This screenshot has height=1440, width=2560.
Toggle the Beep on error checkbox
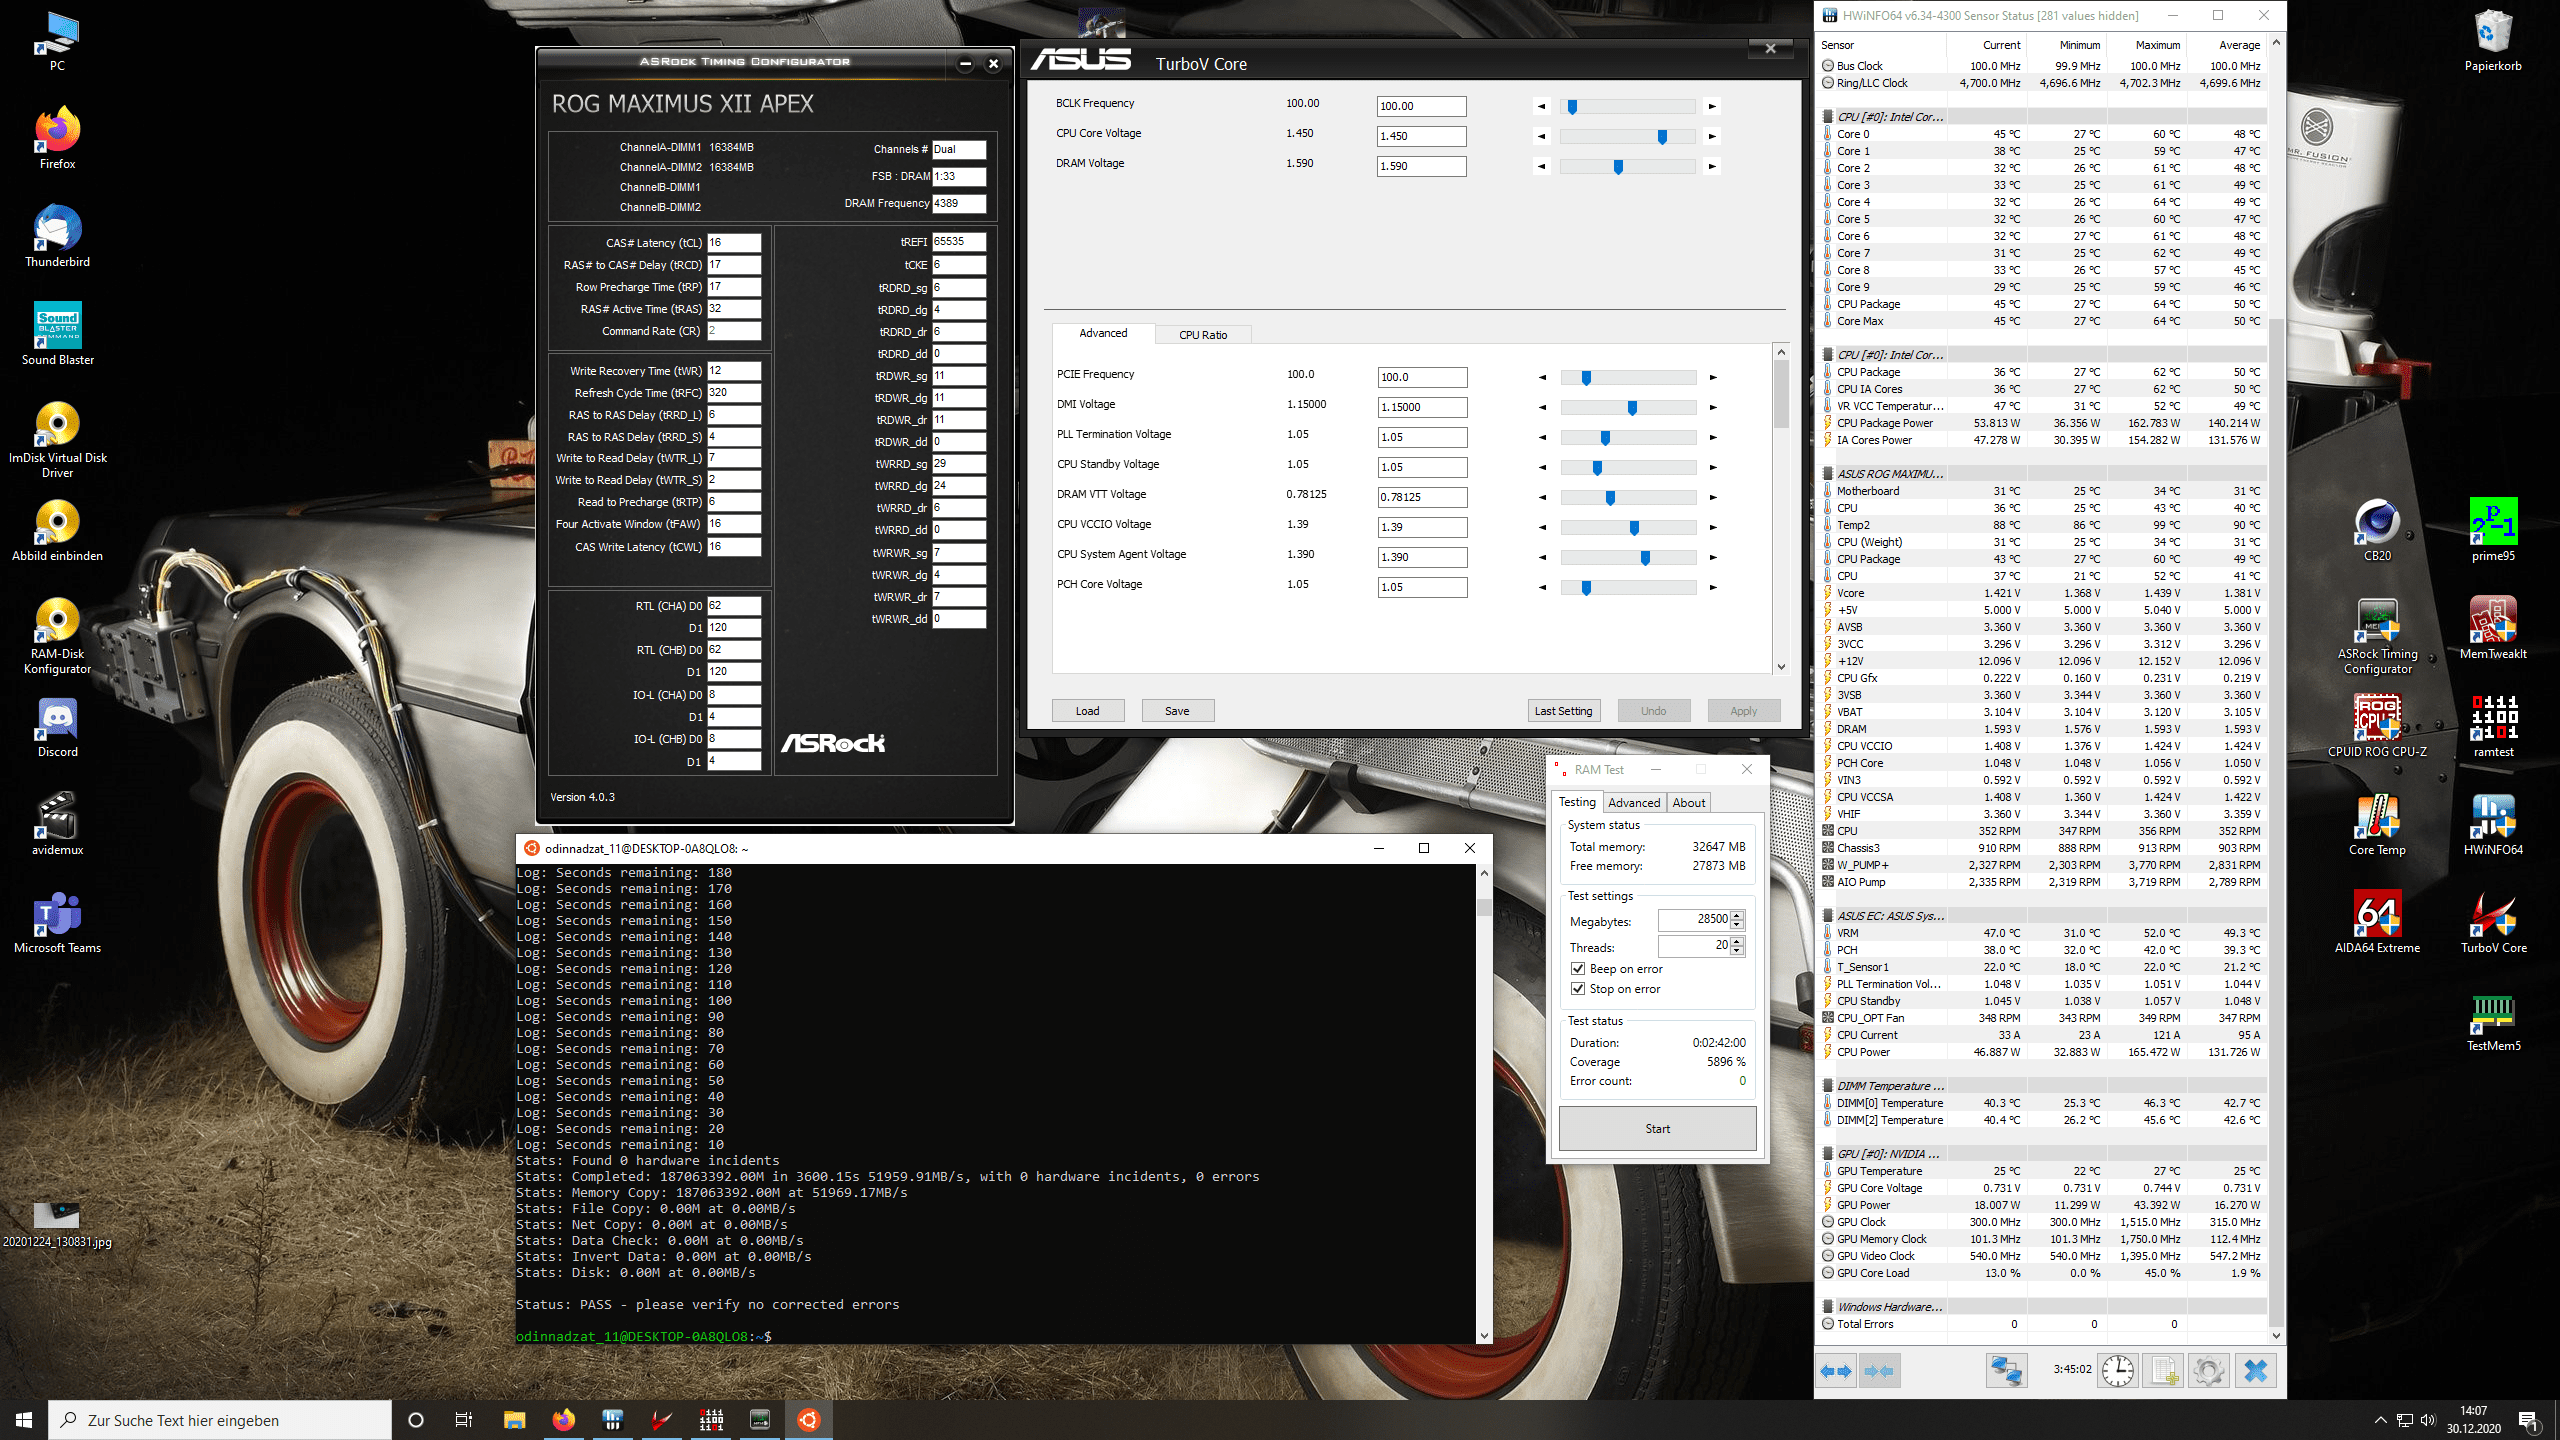click(1578, 969)
